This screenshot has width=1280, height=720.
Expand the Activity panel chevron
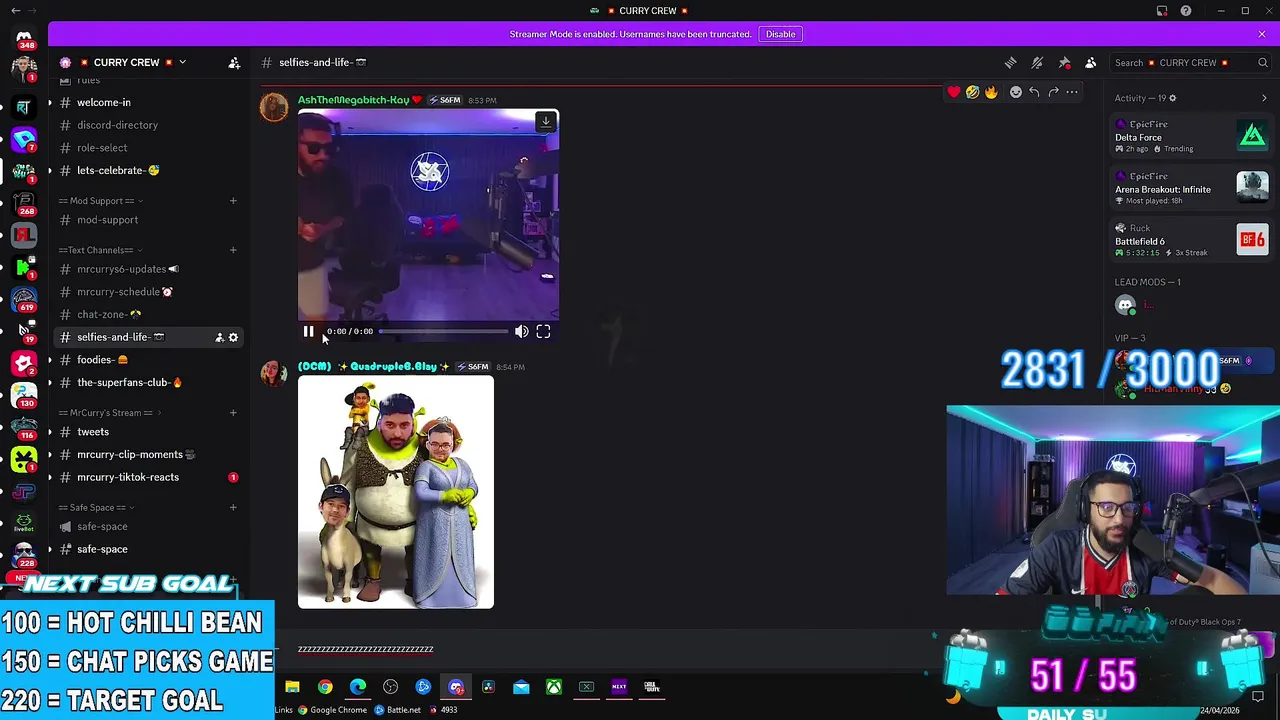point(1264,98)
